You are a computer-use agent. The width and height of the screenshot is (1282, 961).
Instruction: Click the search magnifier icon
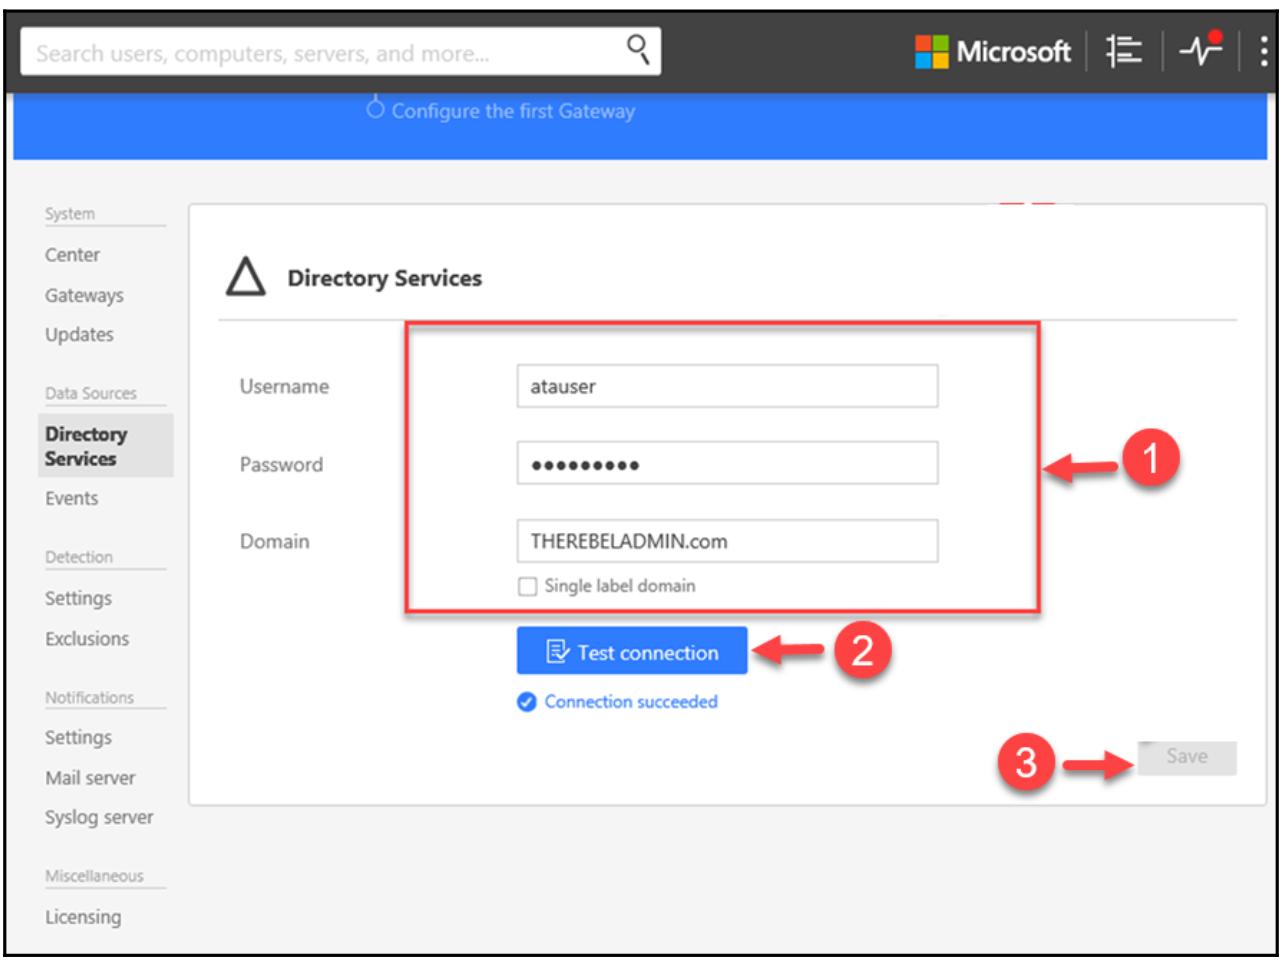pyautogui.click(x=636, y=48)
